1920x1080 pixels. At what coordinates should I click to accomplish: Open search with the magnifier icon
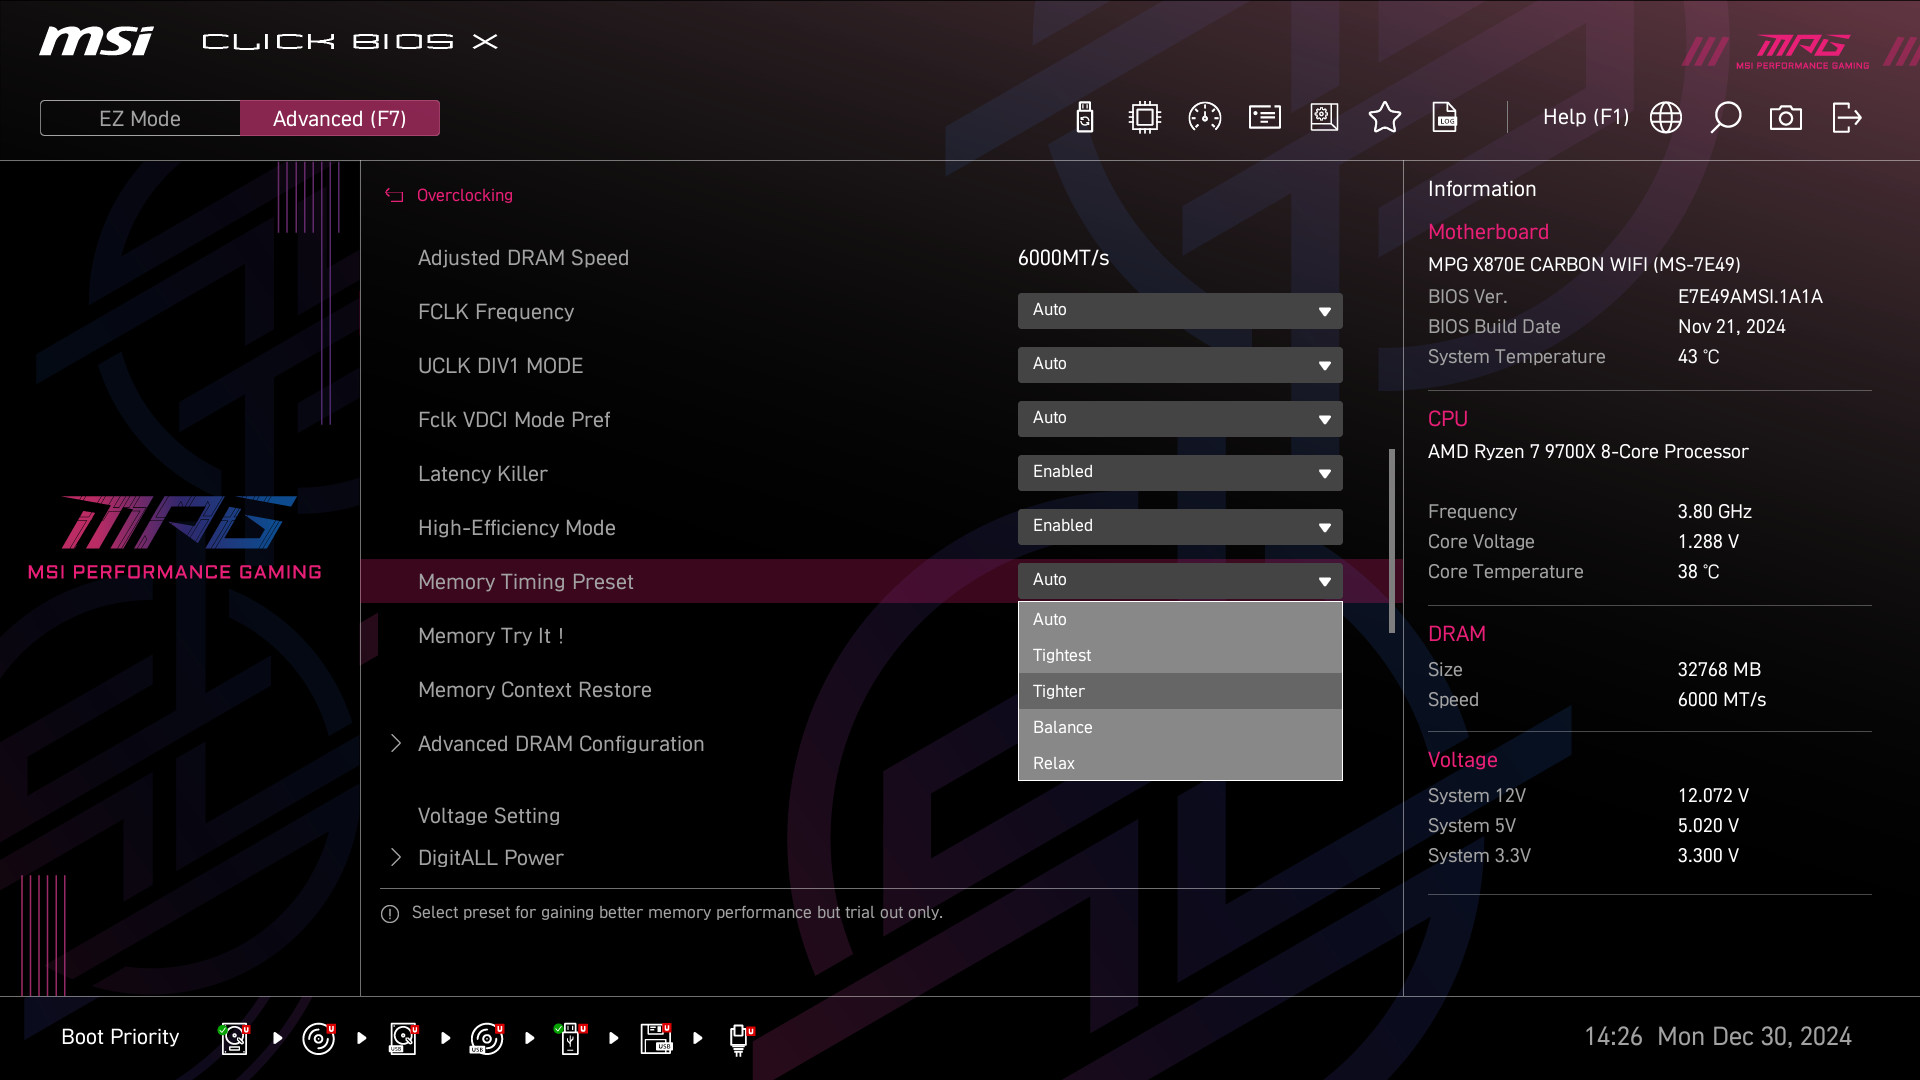pos(1726,118)
